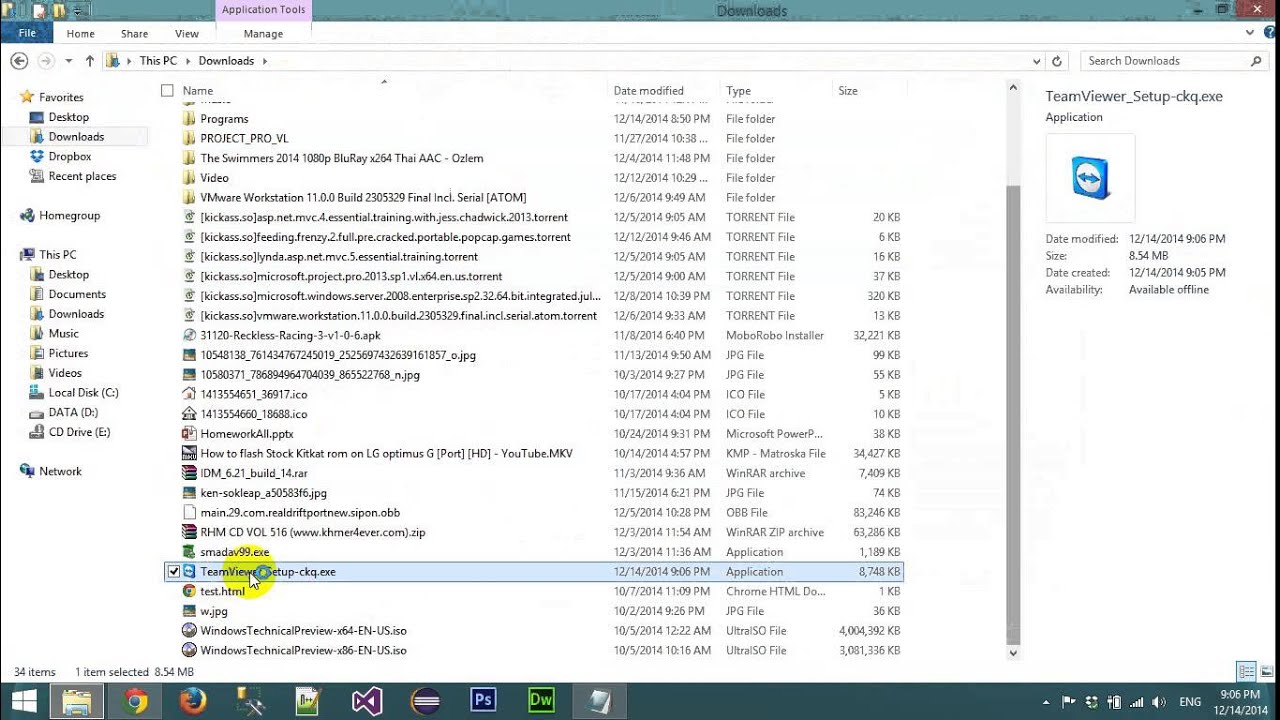This screenshot has width=1280, height=720.
Task: Open Customize Quick Access Toolbar dropdown
Action: 79,11
